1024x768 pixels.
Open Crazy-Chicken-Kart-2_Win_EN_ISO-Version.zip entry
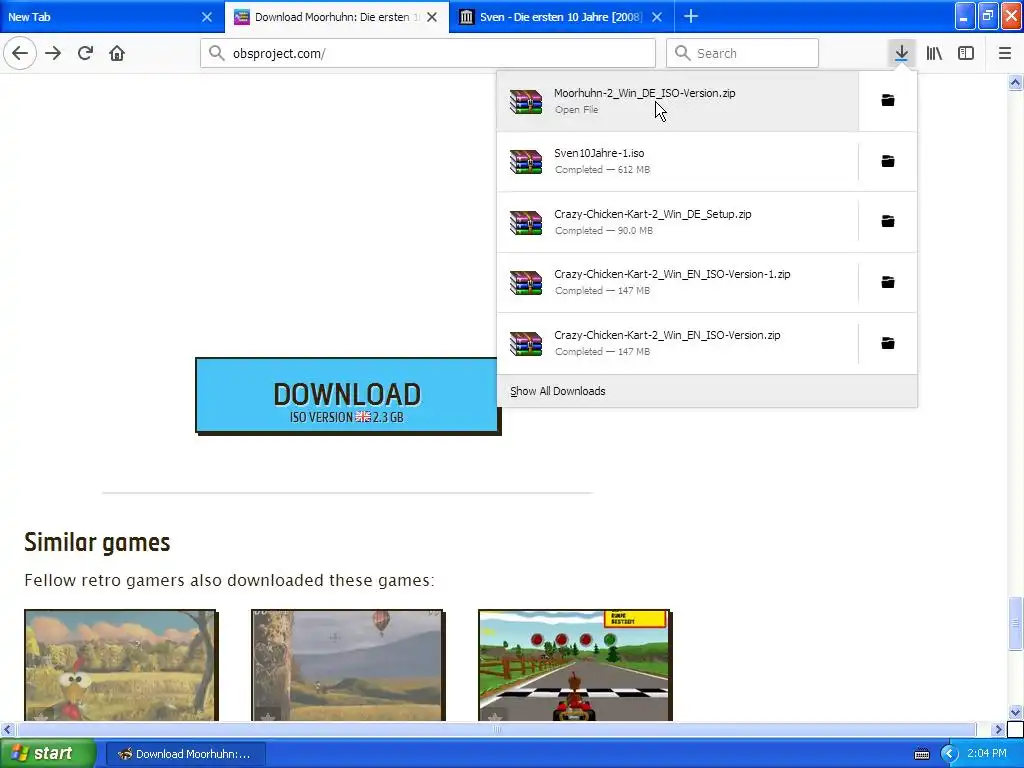[677, 343]
